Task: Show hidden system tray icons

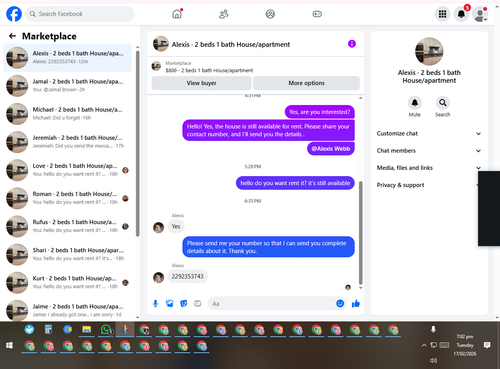Action: coord(424,345)
